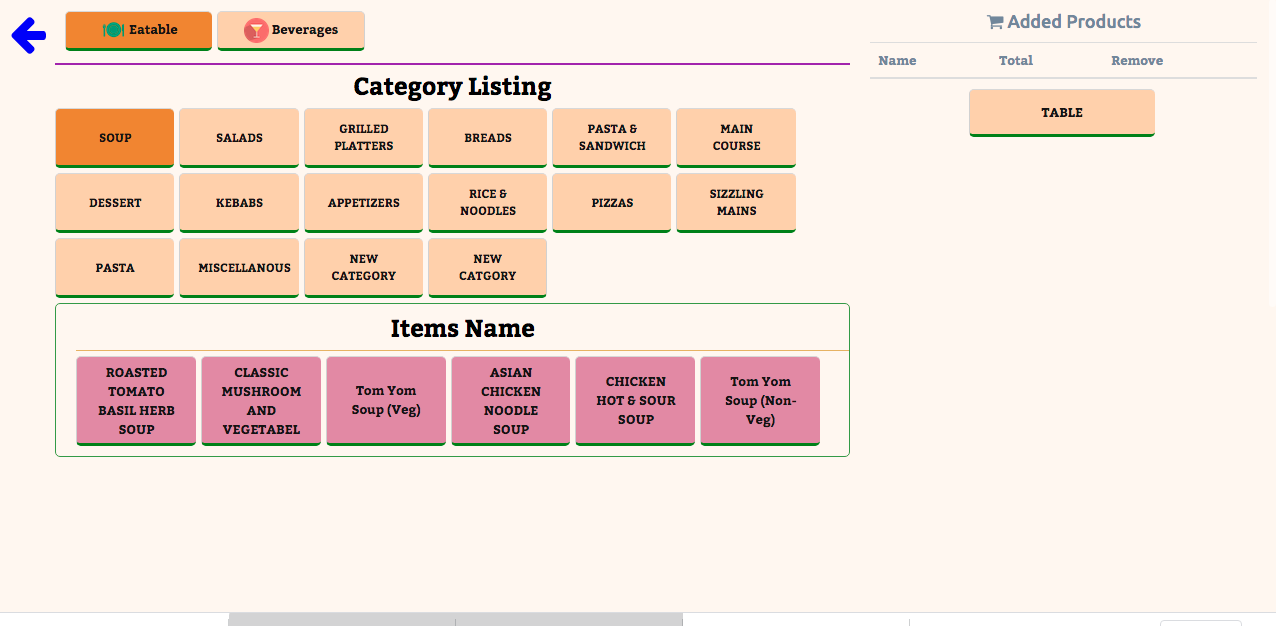This screenshot has height=626, width=1276.
Task: Choose the Sizzling Mains category
Action: (x=736, y=203)
